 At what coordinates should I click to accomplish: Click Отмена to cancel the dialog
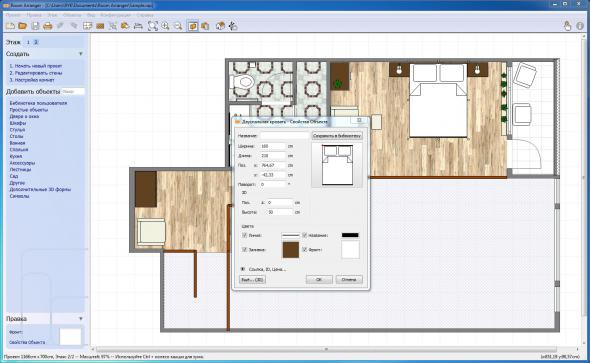click(349, 279)
